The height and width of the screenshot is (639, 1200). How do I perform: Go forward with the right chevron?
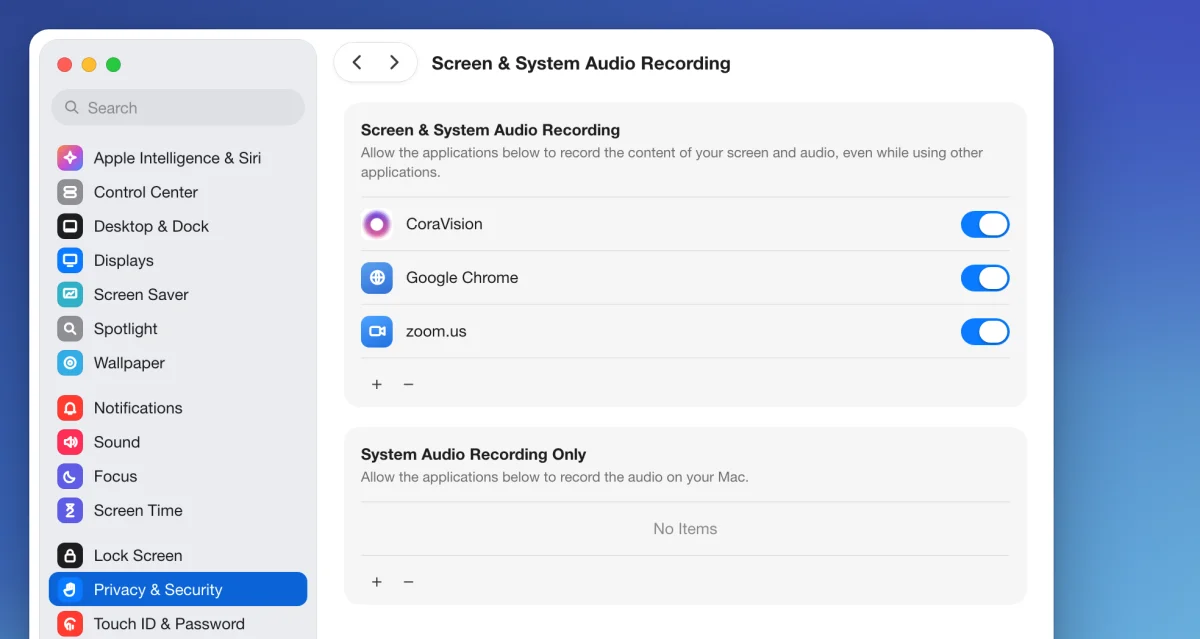[394, 62]
